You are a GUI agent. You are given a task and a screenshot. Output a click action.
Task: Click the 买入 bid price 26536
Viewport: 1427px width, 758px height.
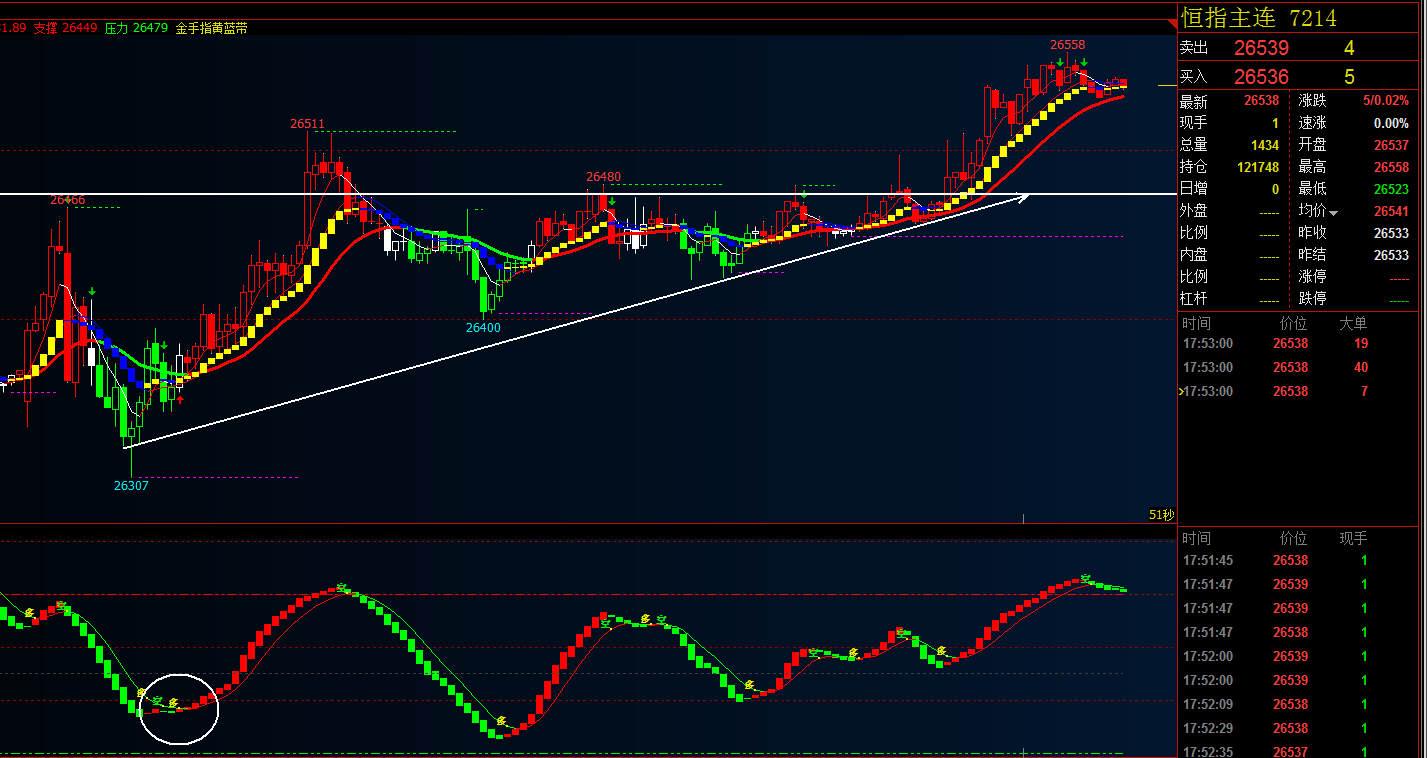[1261, 77]
